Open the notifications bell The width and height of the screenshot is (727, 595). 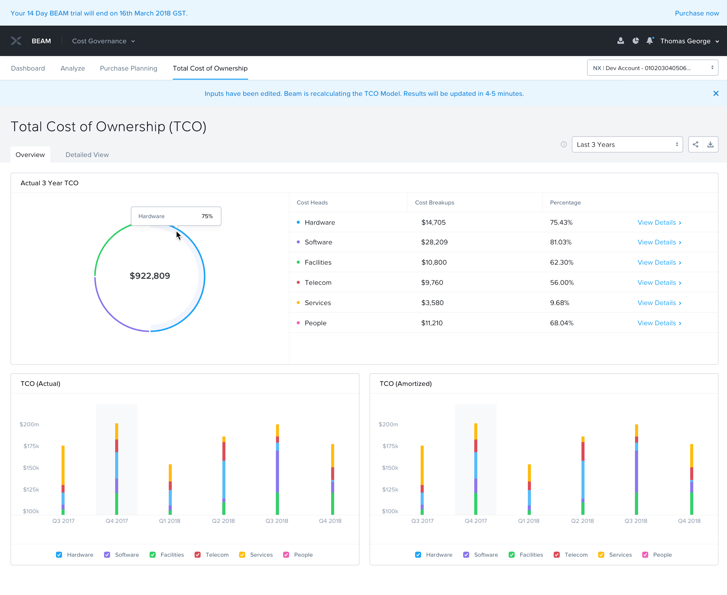click(x=649, y=41)
